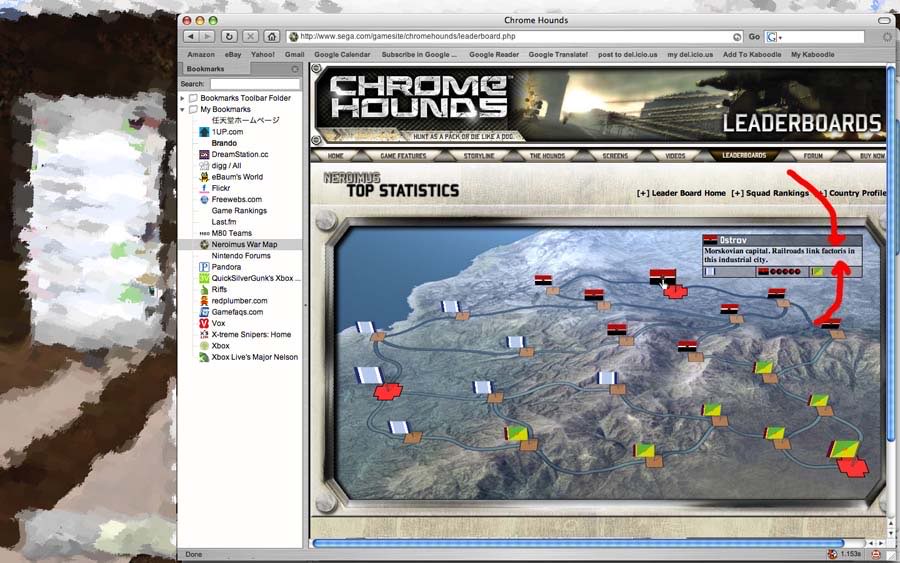900x563 pixels.
Task: Click the Add To Kaboodle bookmarklet
Action: pyautogui.click(x=752, y=55)
